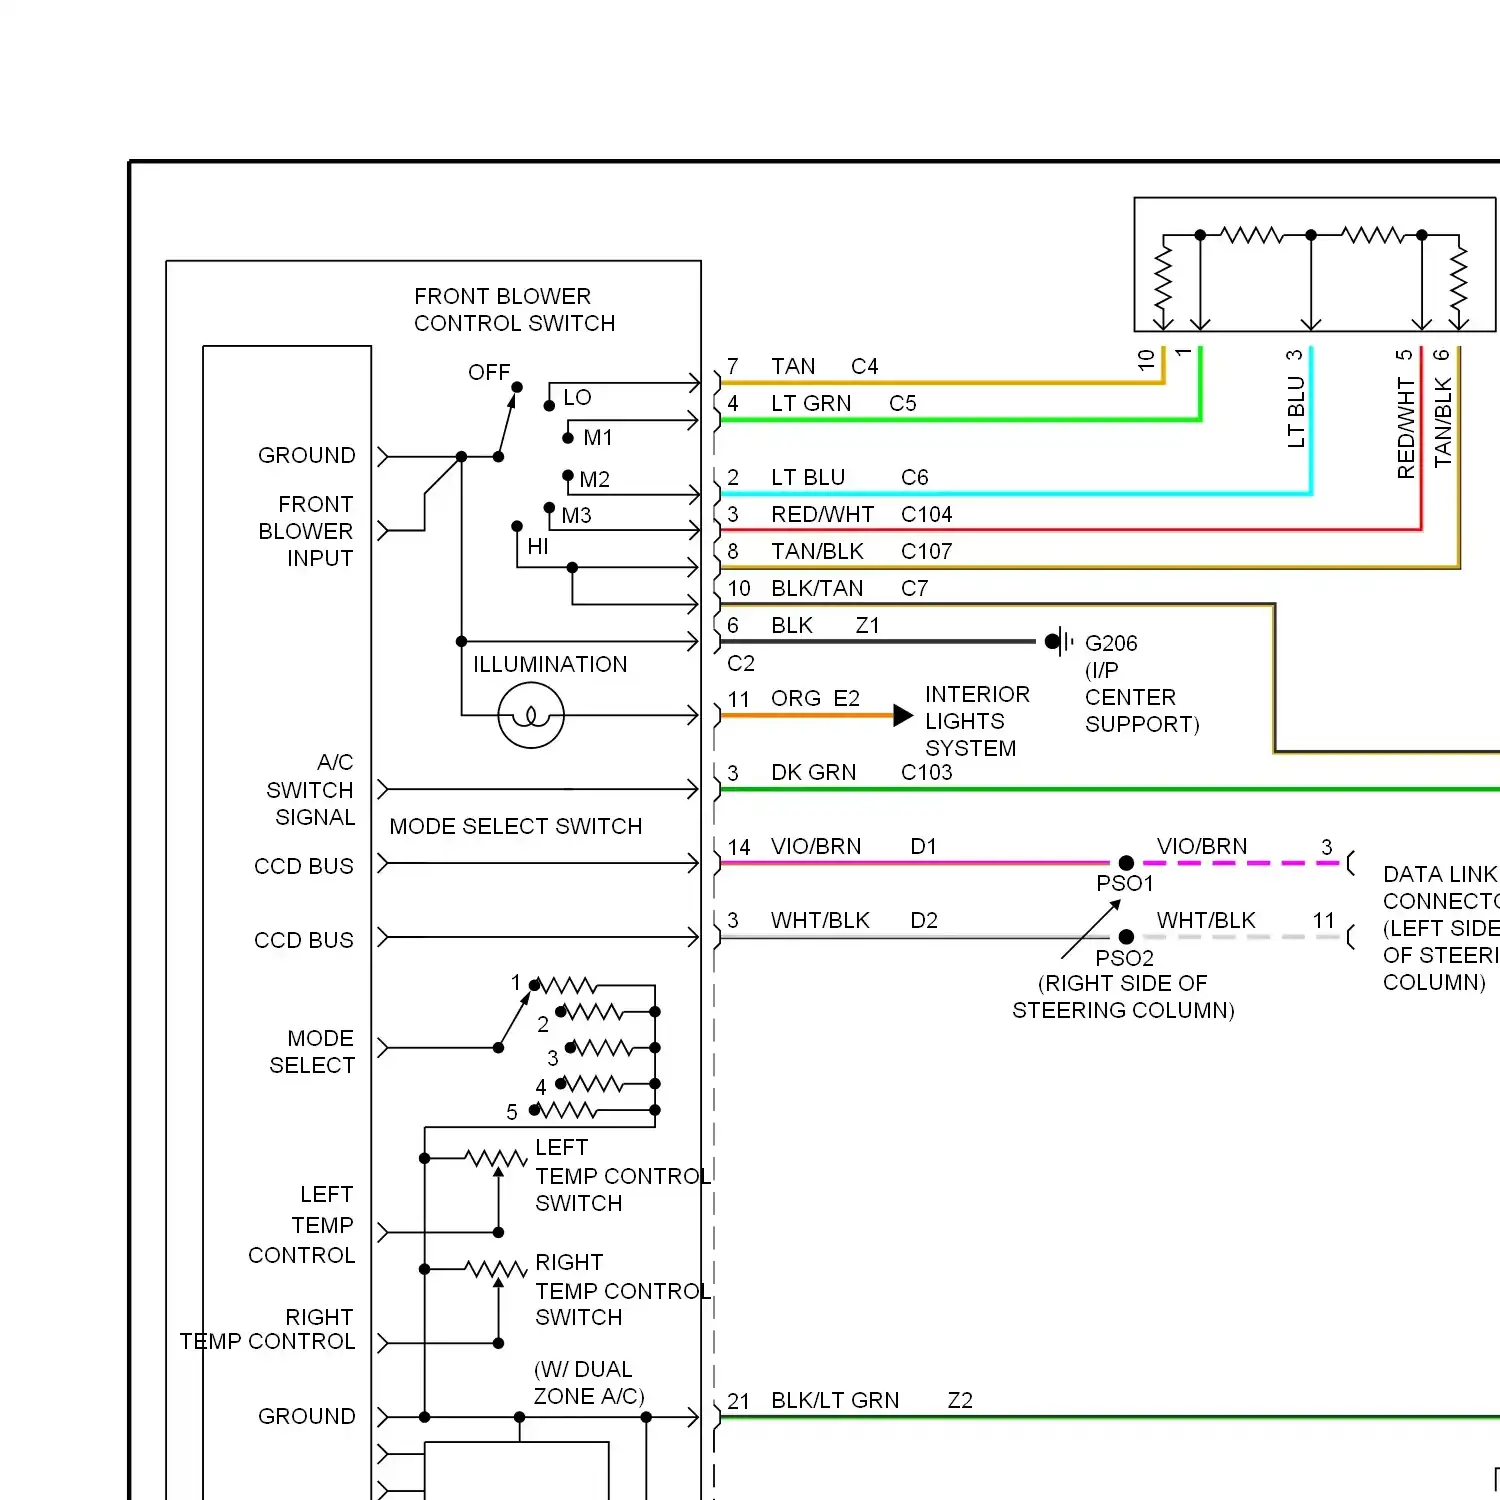The height and width of the screenshot is (1500, 1500).
Task: Click the OFF switch position label
Action: tap(489, 373)
